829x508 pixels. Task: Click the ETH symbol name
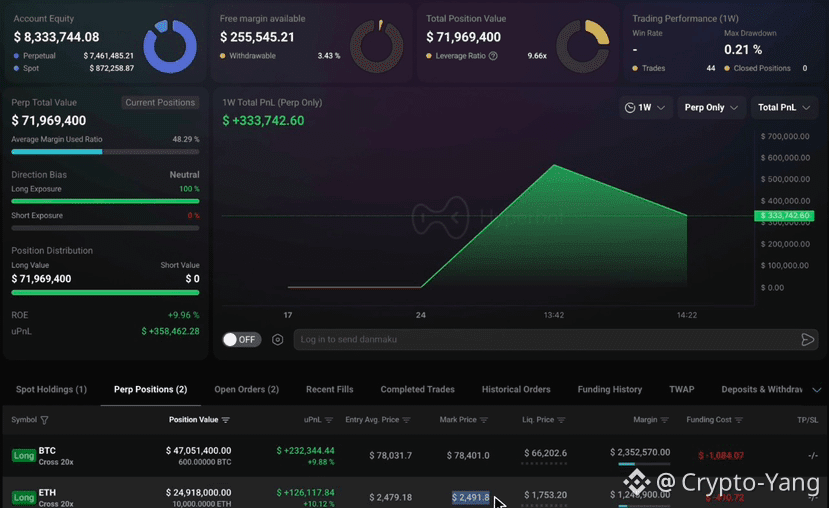pyautogui.click(x=47, y=493)
